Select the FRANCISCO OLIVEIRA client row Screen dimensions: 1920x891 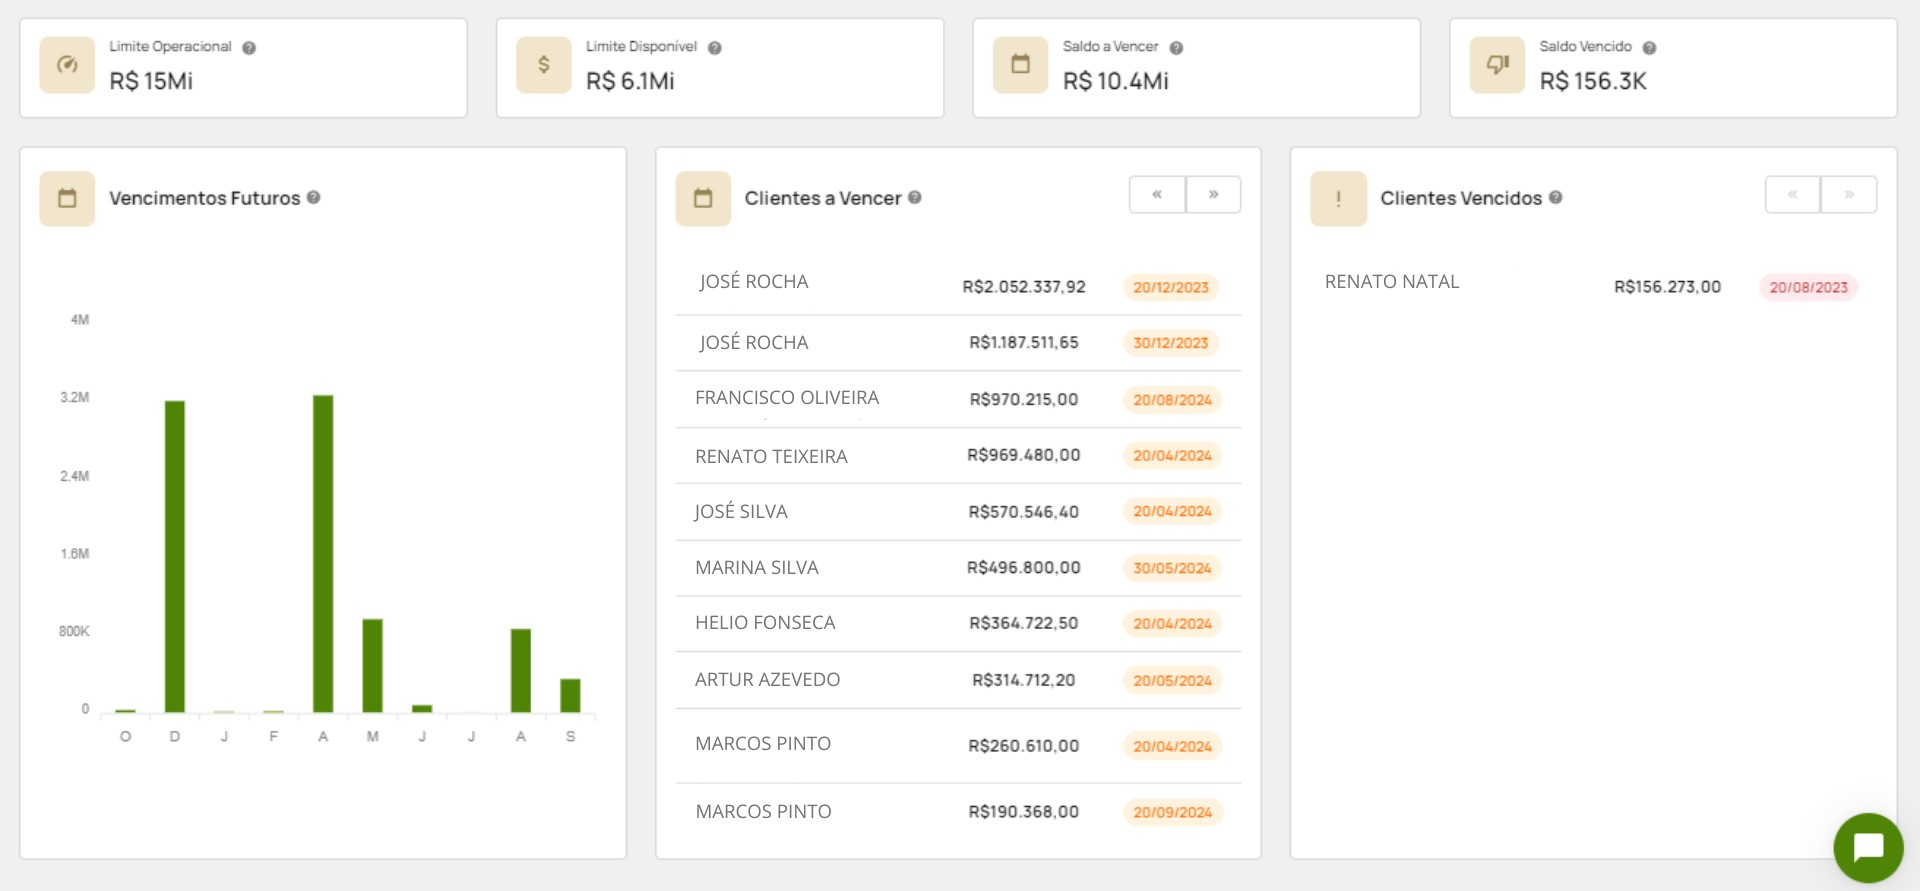[787, 398]
